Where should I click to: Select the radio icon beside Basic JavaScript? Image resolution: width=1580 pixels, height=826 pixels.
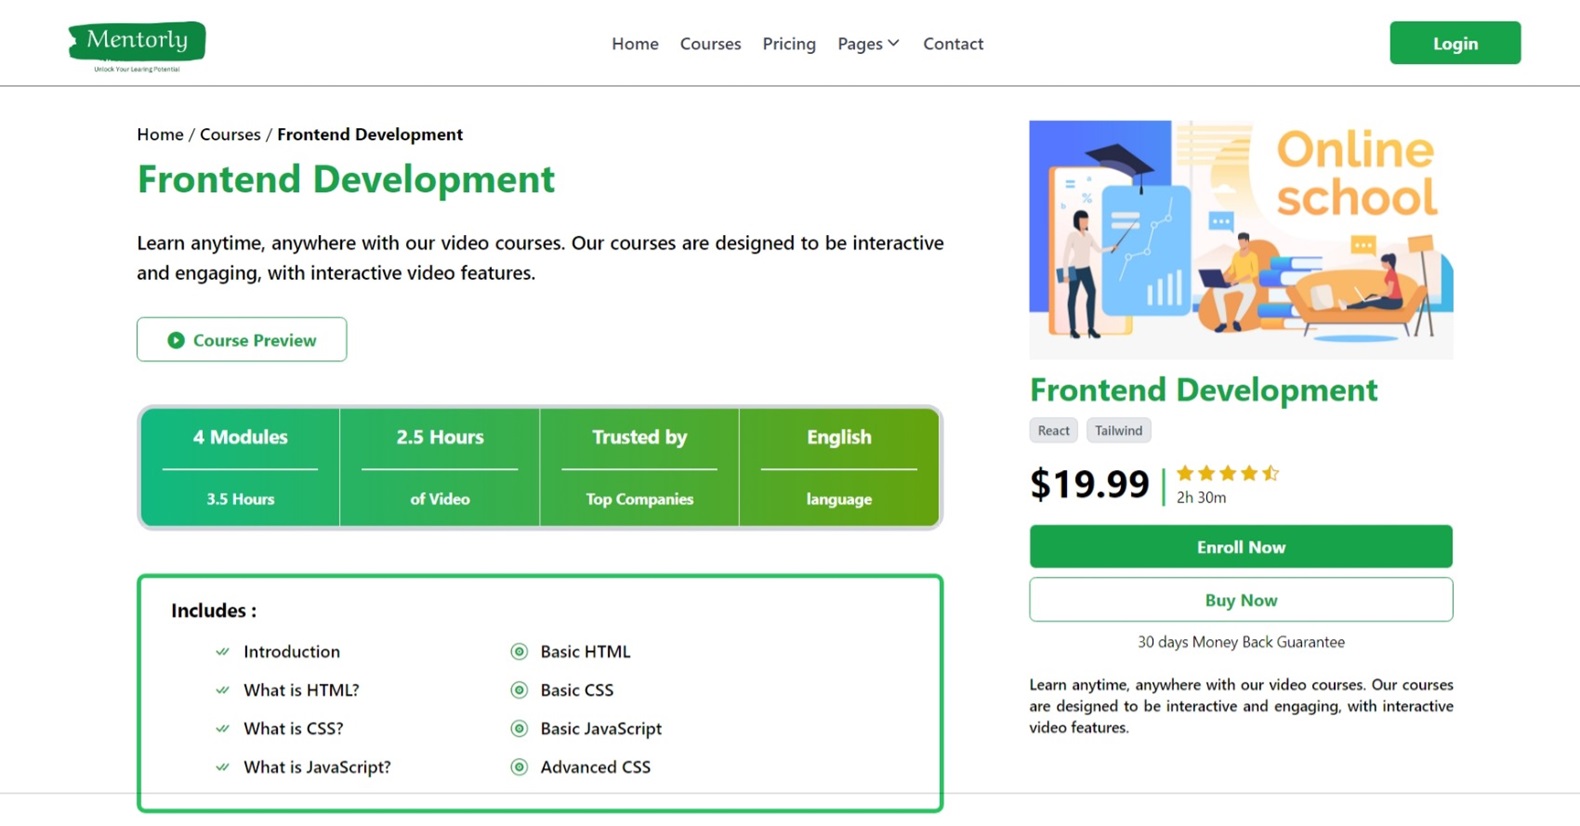click(519, 729)
